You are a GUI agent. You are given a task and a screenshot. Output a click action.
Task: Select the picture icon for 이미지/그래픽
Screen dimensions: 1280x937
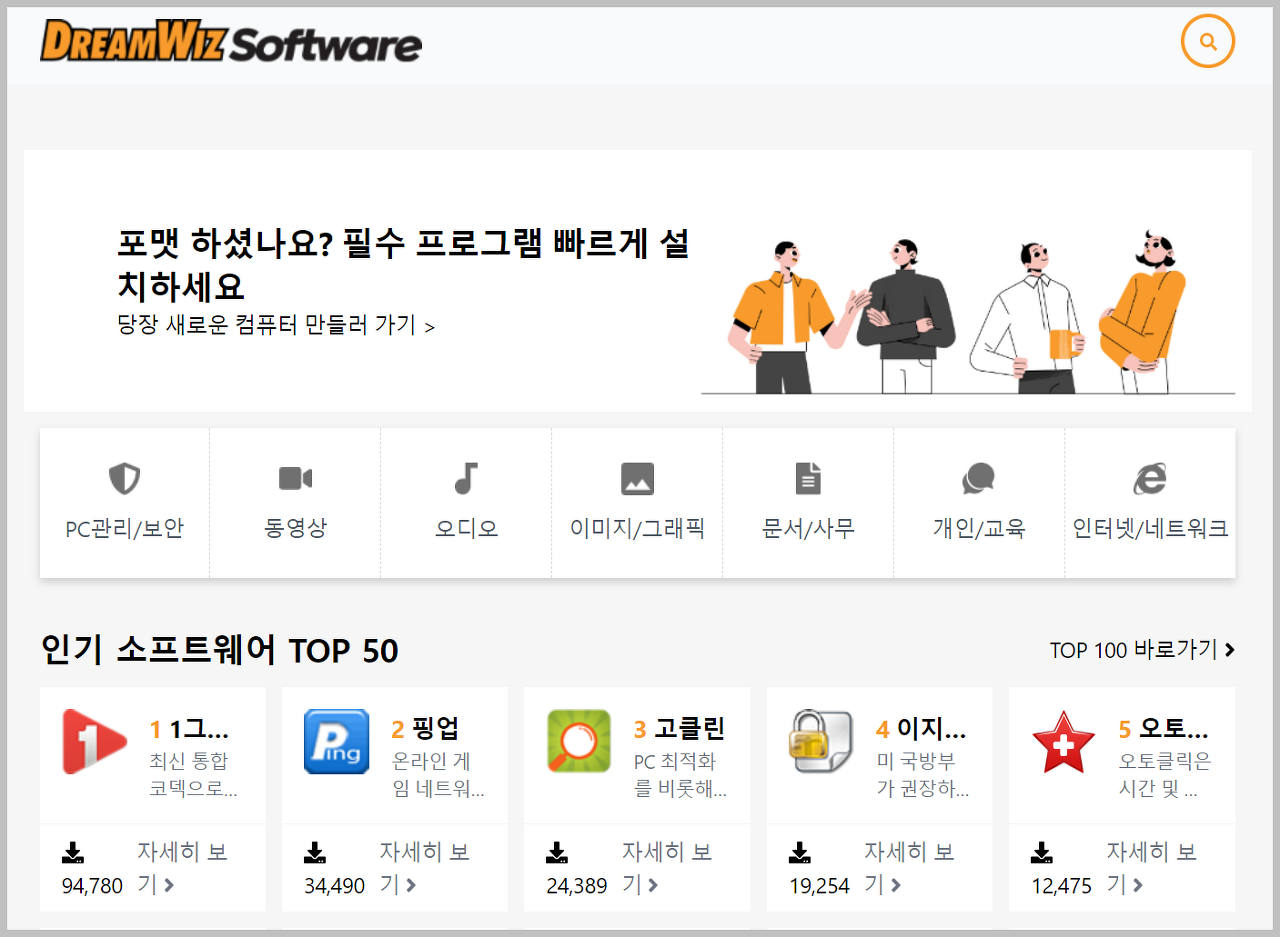click(x=637, y=479)
